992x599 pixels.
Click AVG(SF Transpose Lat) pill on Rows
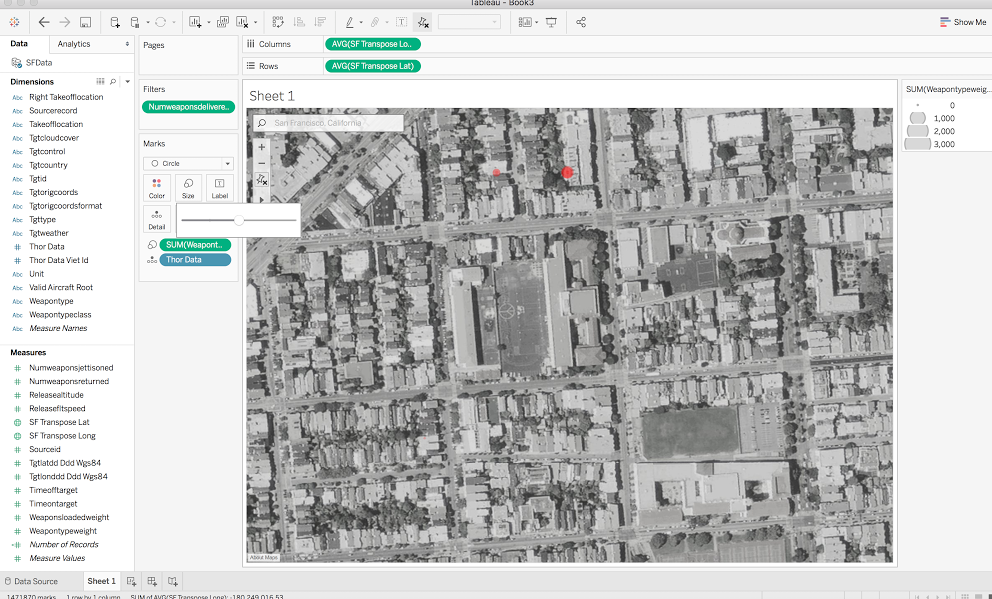click(x=373, y=66)
